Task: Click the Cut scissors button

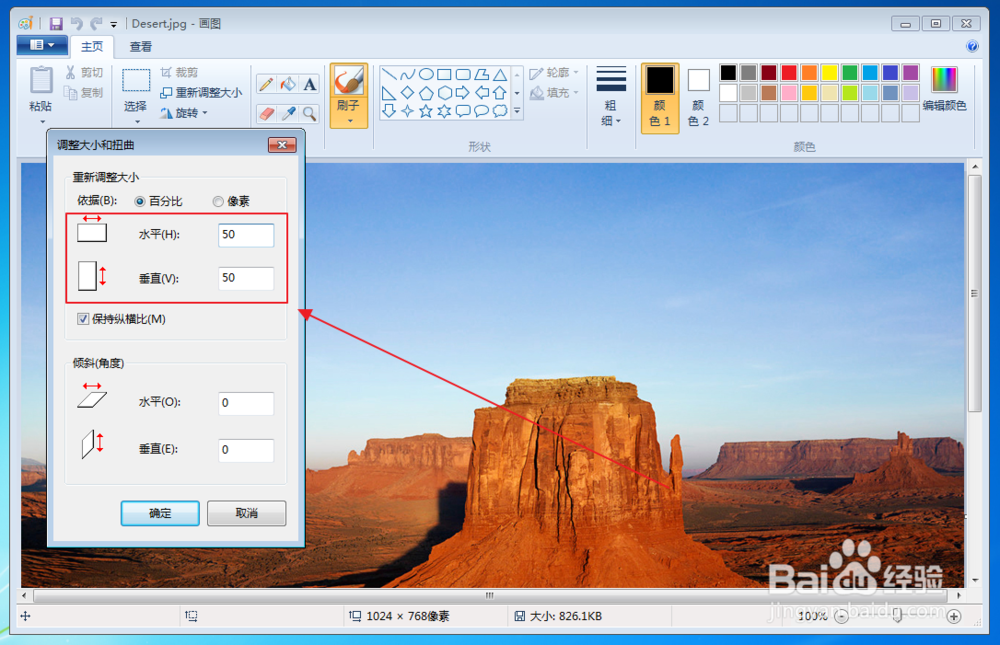Action: point(84,72)
